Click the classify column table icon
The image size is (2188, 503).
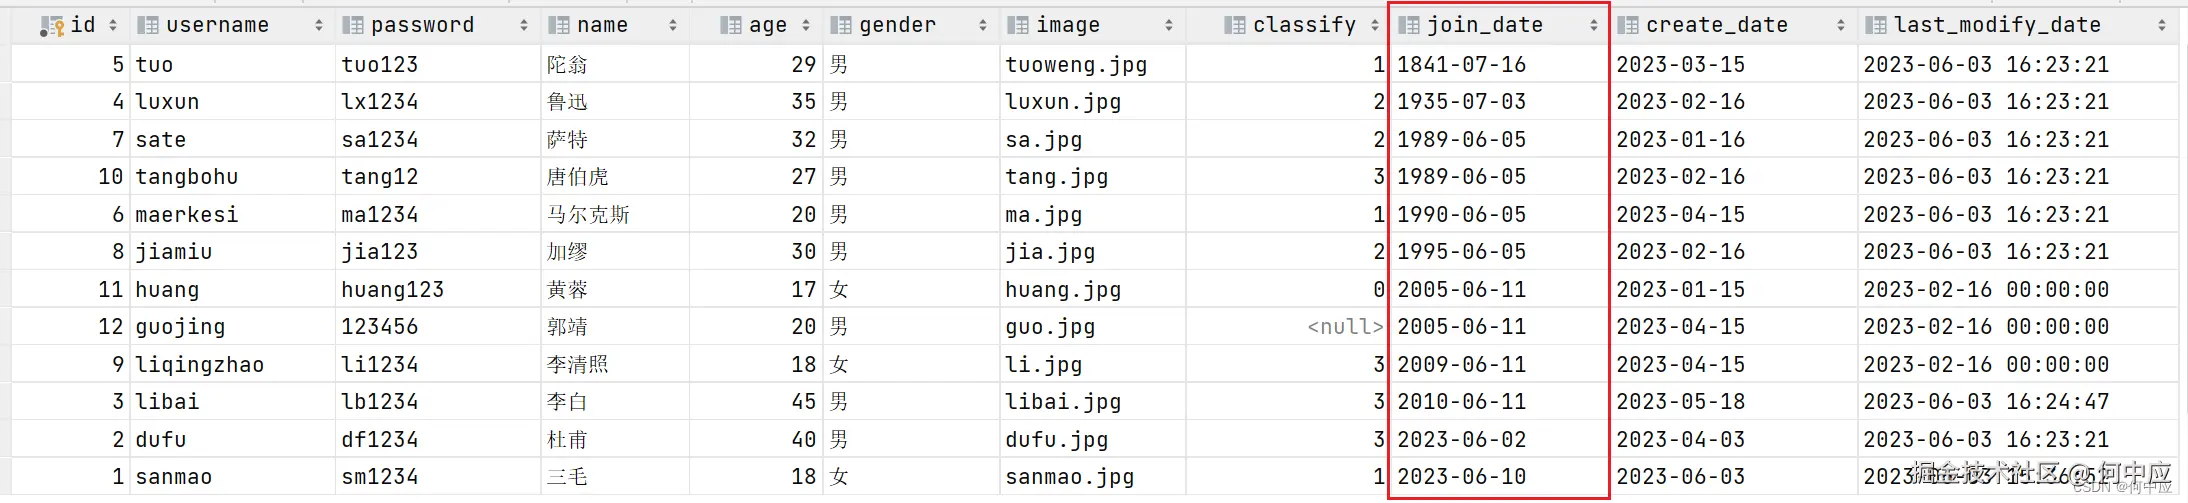click(1235, 26)
